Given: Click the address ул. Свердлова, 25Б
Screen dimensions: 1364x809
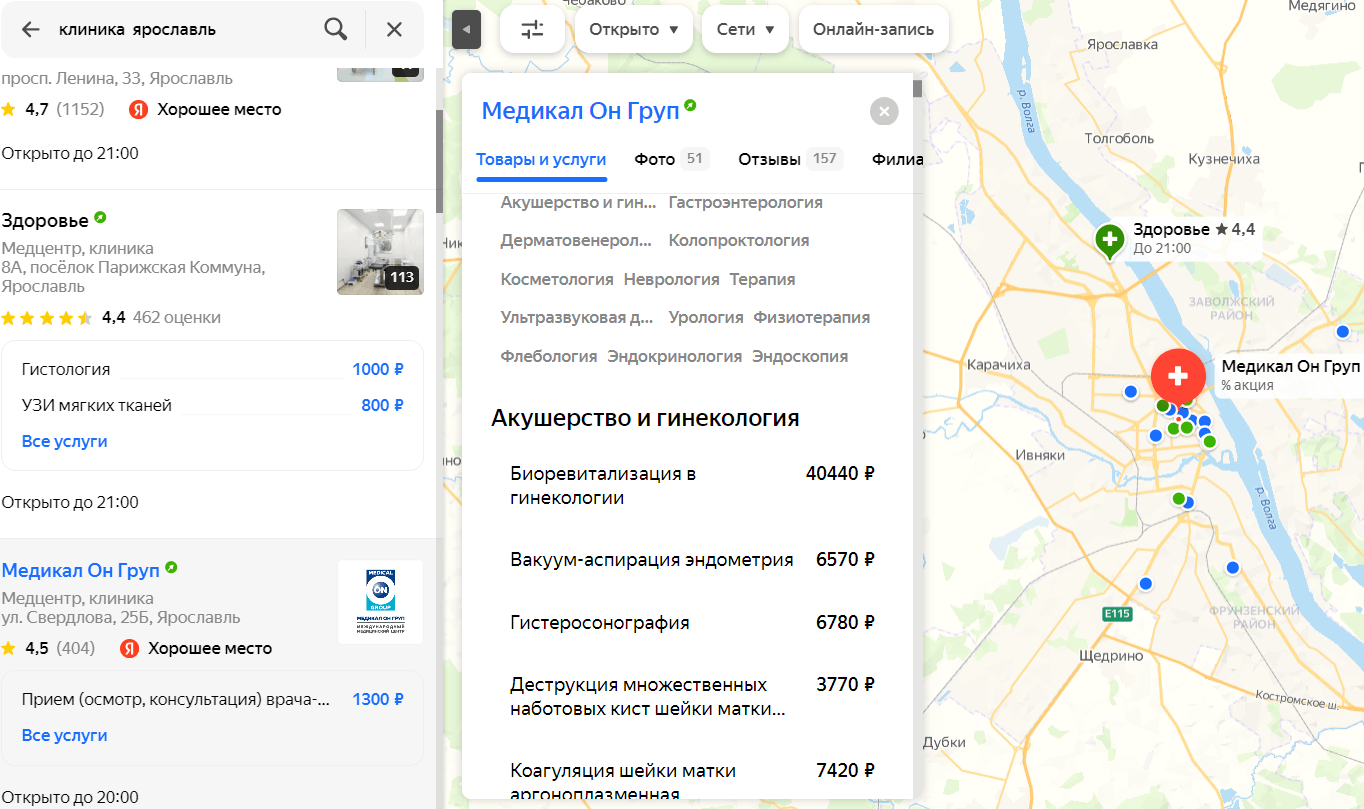Looking at the screenshot, I should click(121, 618).
